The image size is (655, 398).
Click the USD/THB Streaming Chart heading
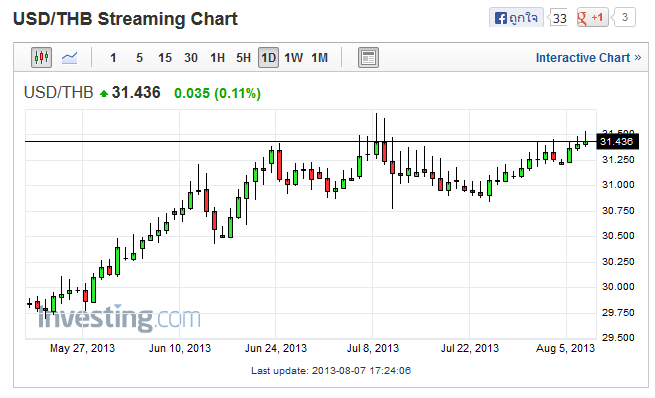(125, 19)
